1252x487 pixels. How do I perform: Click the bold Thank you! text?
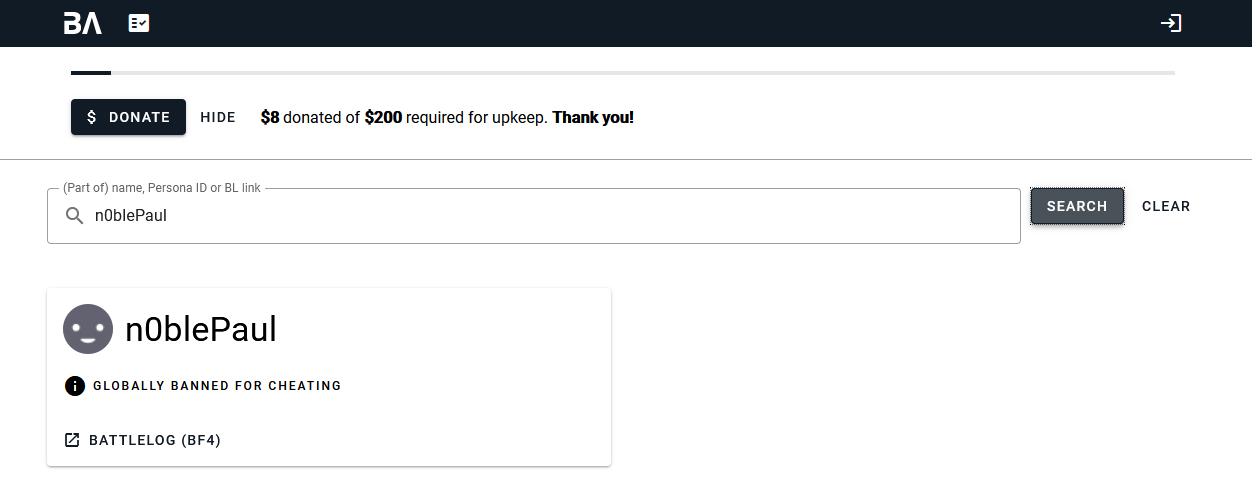click(593, 117)
